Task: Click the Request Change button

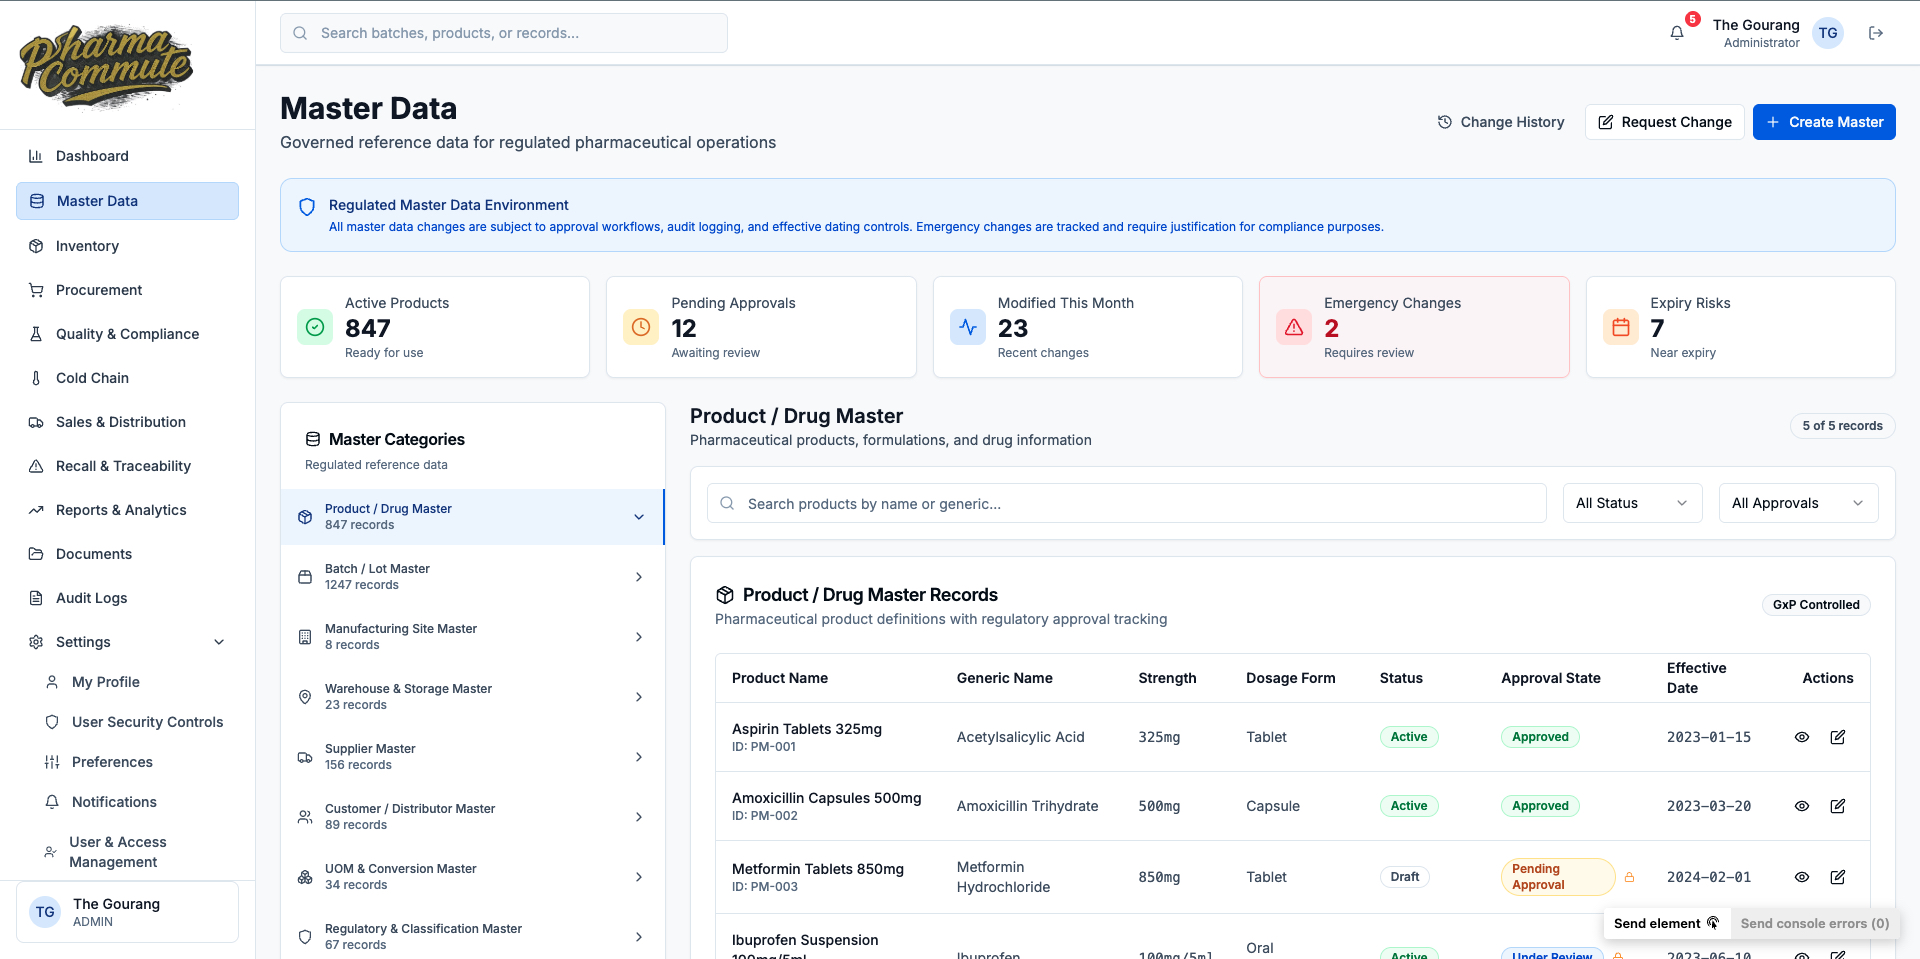Action: 1665,122
